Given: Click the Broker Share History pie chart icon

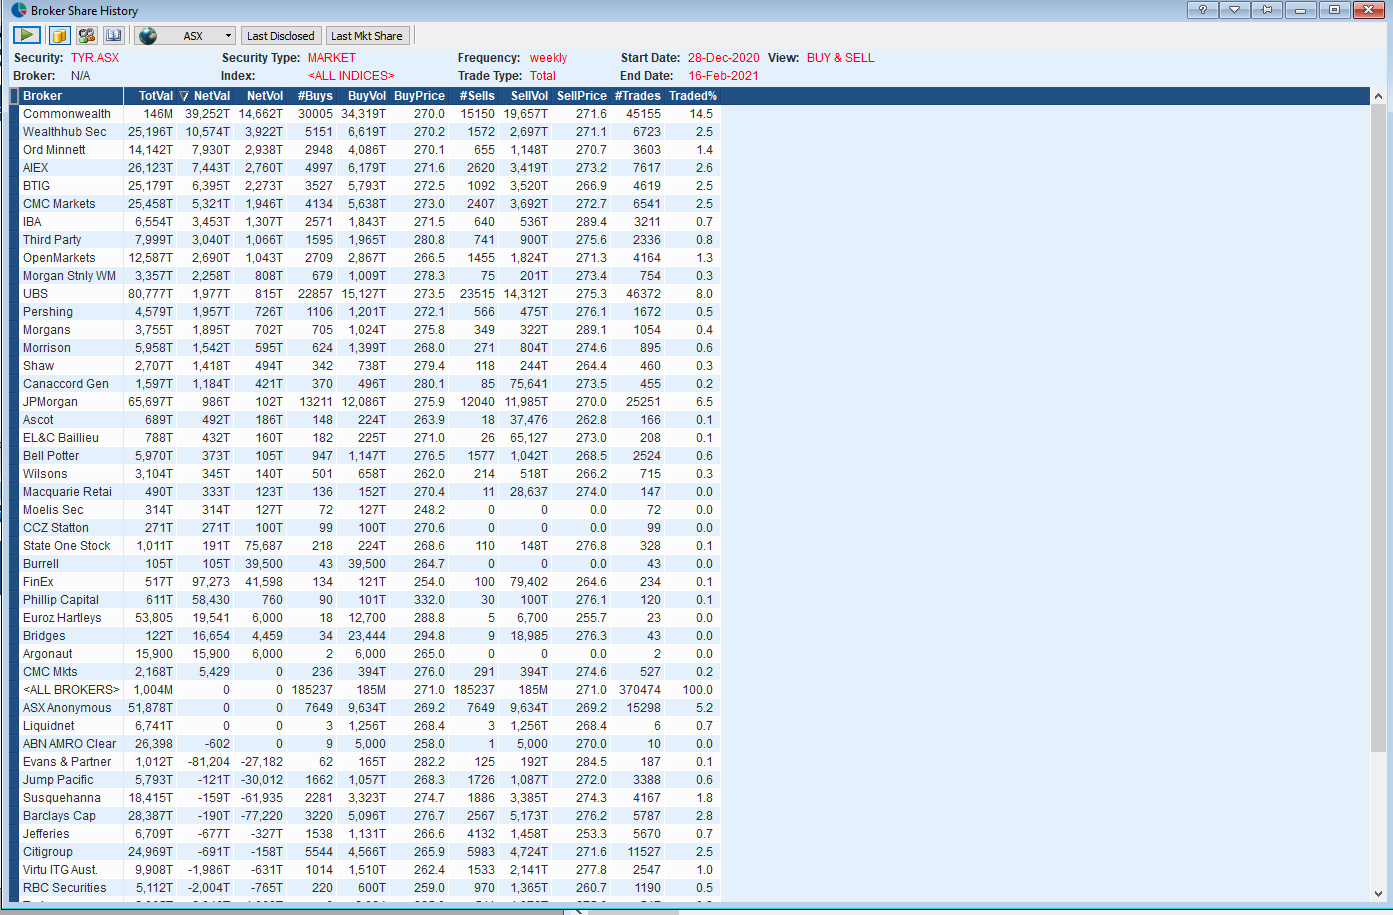Looking at the screenshot, I should point(19,10).
